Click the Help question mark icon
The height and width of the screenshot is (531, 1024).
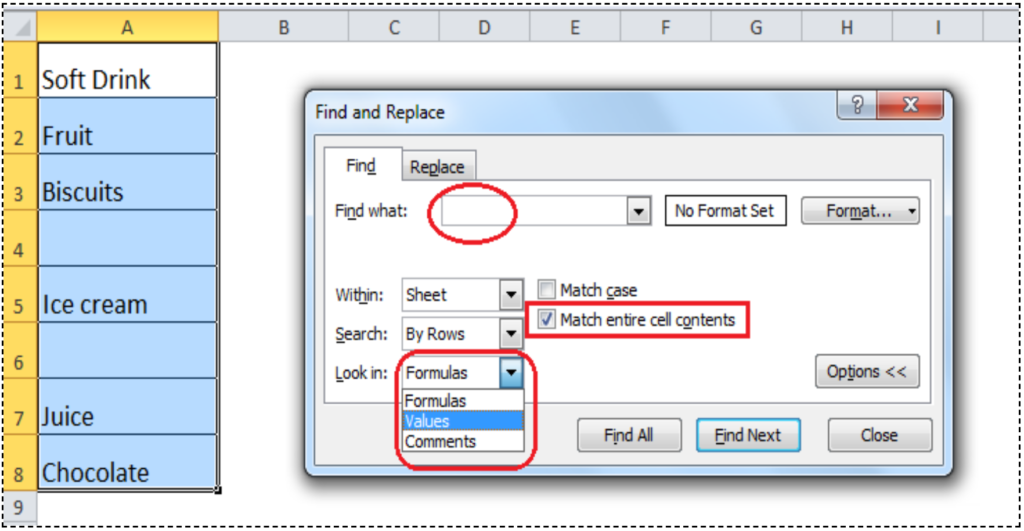click(857, 106)
